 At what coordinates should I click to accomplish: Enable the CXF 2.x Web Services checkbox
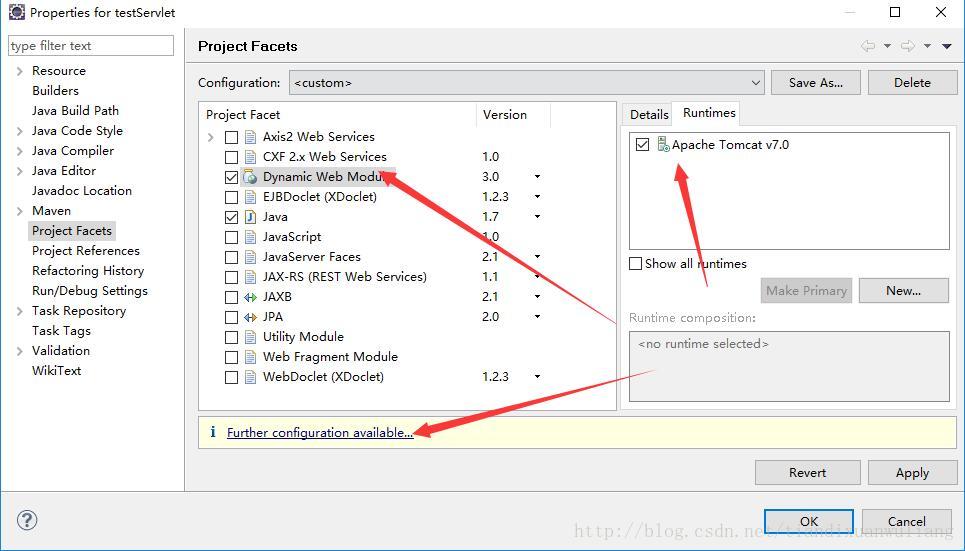click(x=231, y=157)
